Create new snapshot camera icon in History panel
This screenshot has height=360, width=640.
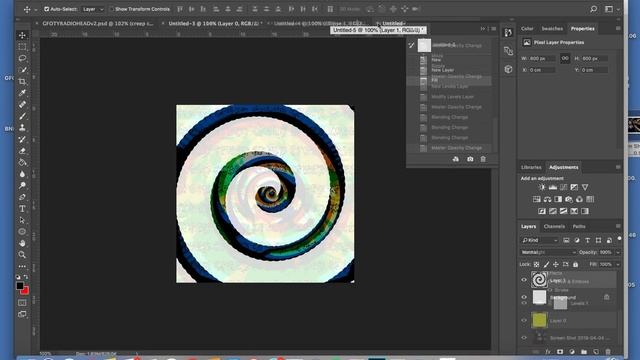coord(470,159)
